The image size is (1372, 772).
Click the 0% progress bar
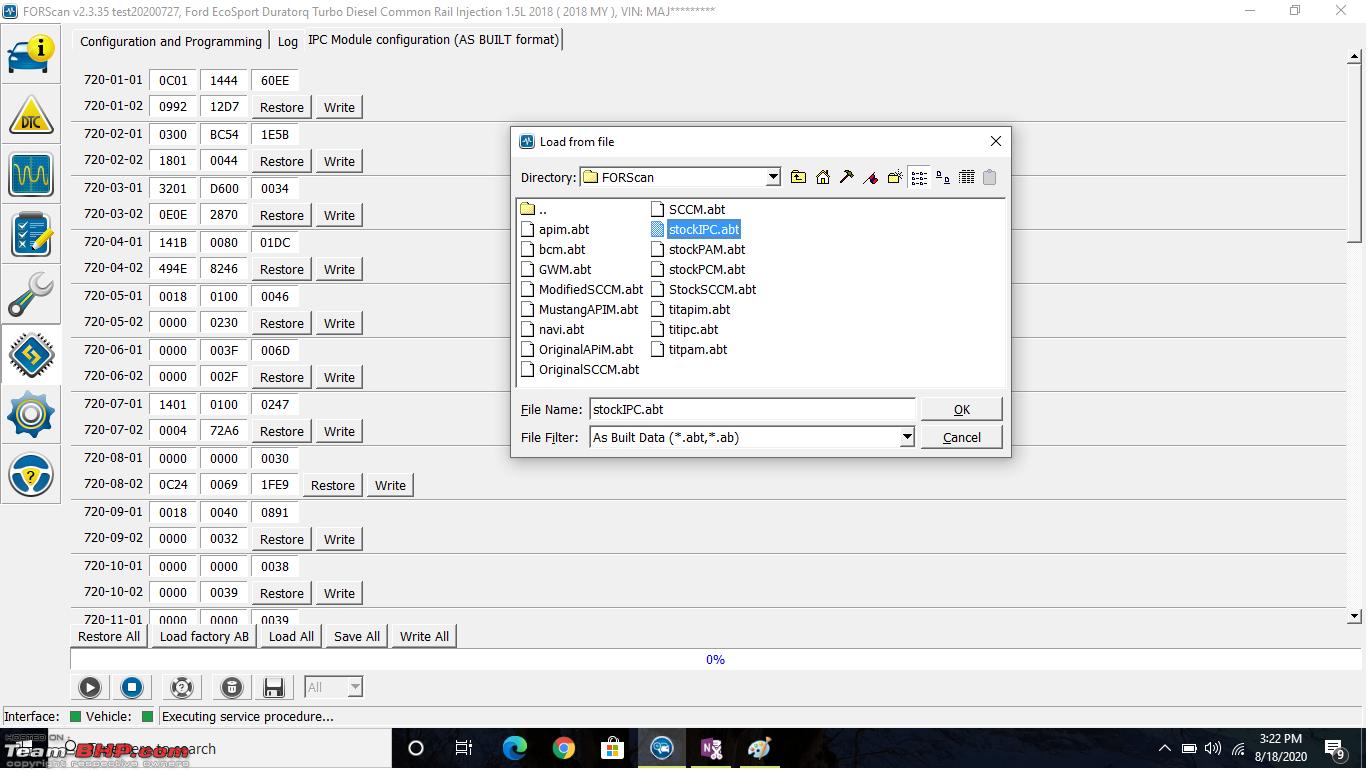coord(715,660)
